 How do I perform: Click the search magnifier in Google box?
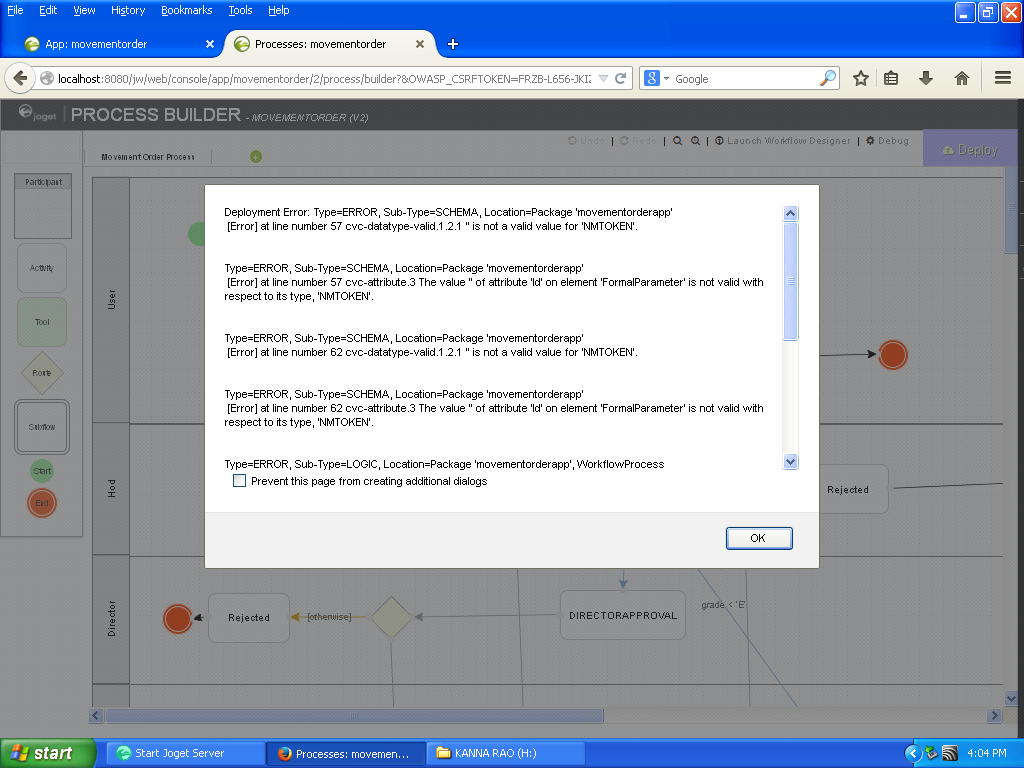coord(827,78)
